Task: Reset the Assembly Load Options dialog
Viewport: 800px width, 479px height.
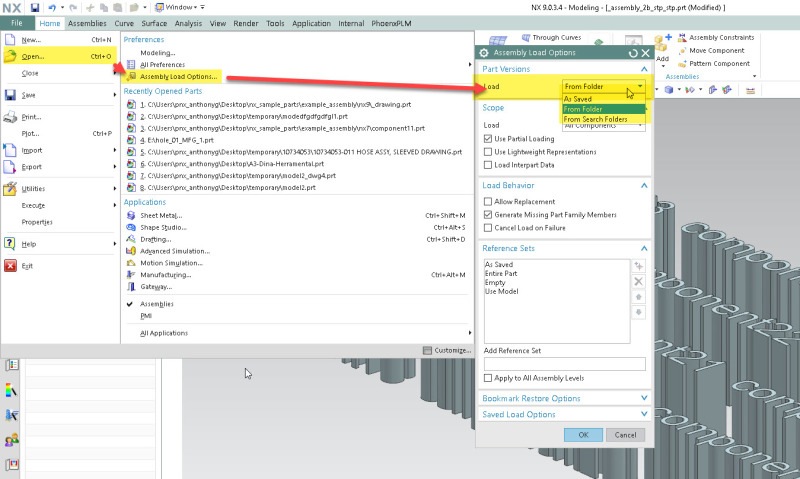Action: (633, 53)
